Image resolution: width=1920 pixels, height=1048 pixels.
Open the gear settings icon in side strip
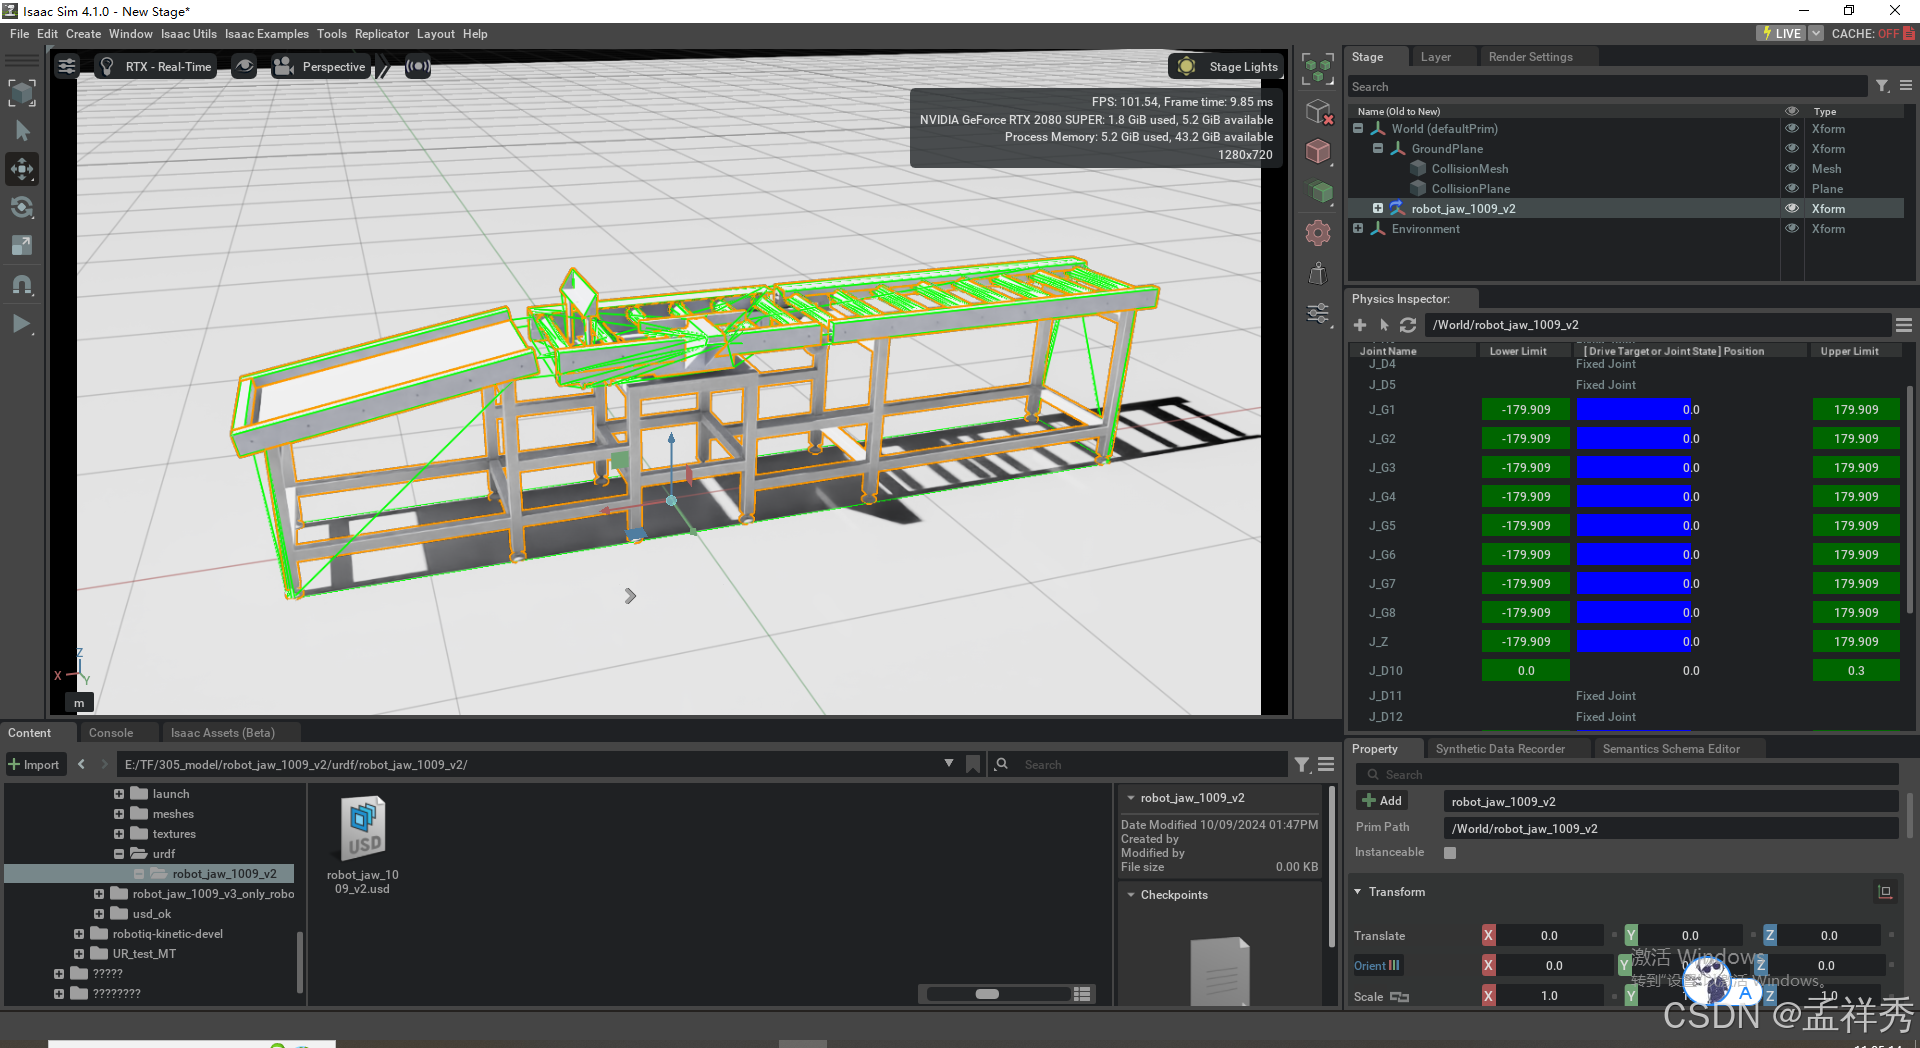[x=1318, y=233]
